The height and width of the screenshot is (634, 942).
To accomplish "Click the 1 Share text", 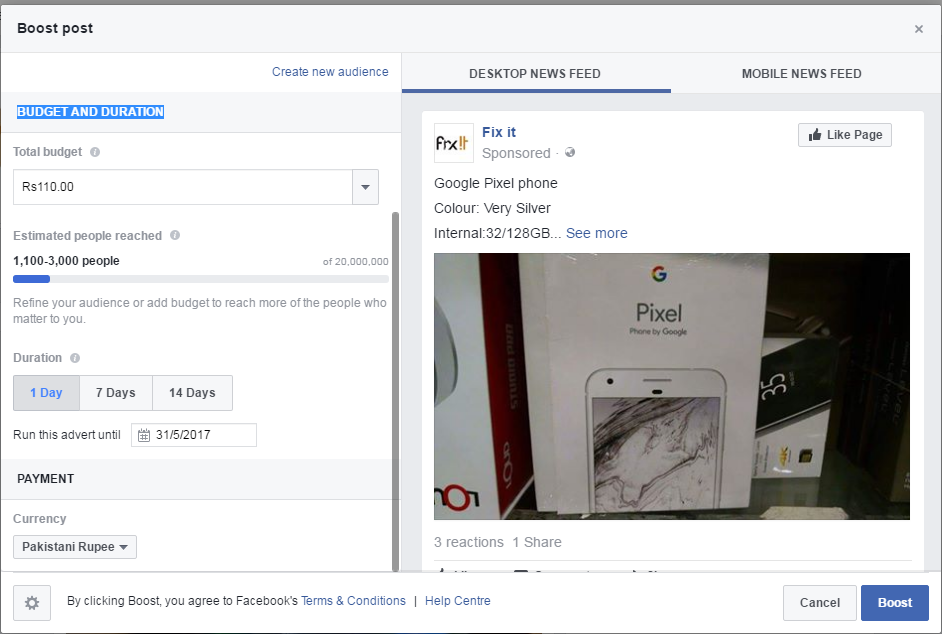I will (536, 542).
